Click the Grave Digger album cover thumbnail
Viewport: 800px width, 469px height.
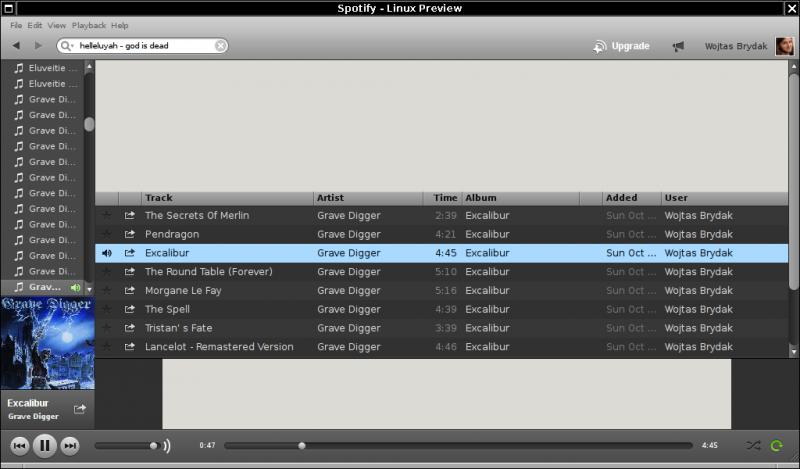[x=47, y=342]
